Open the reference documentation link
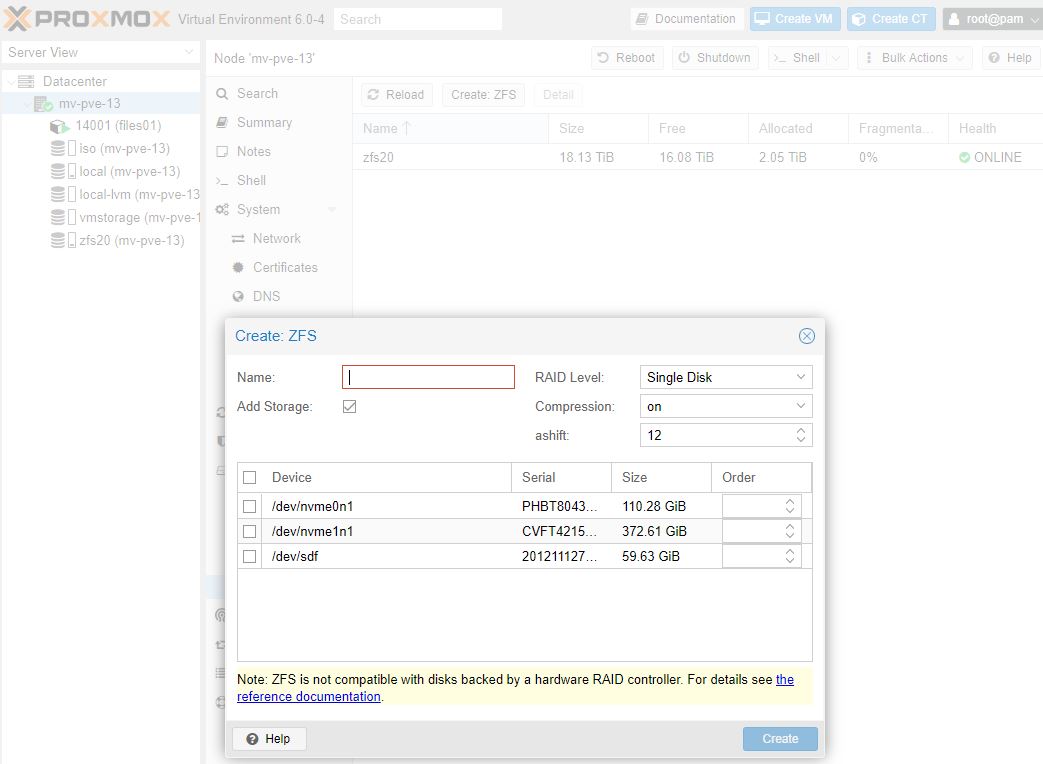1043x764 pixels. click(308, 696)
